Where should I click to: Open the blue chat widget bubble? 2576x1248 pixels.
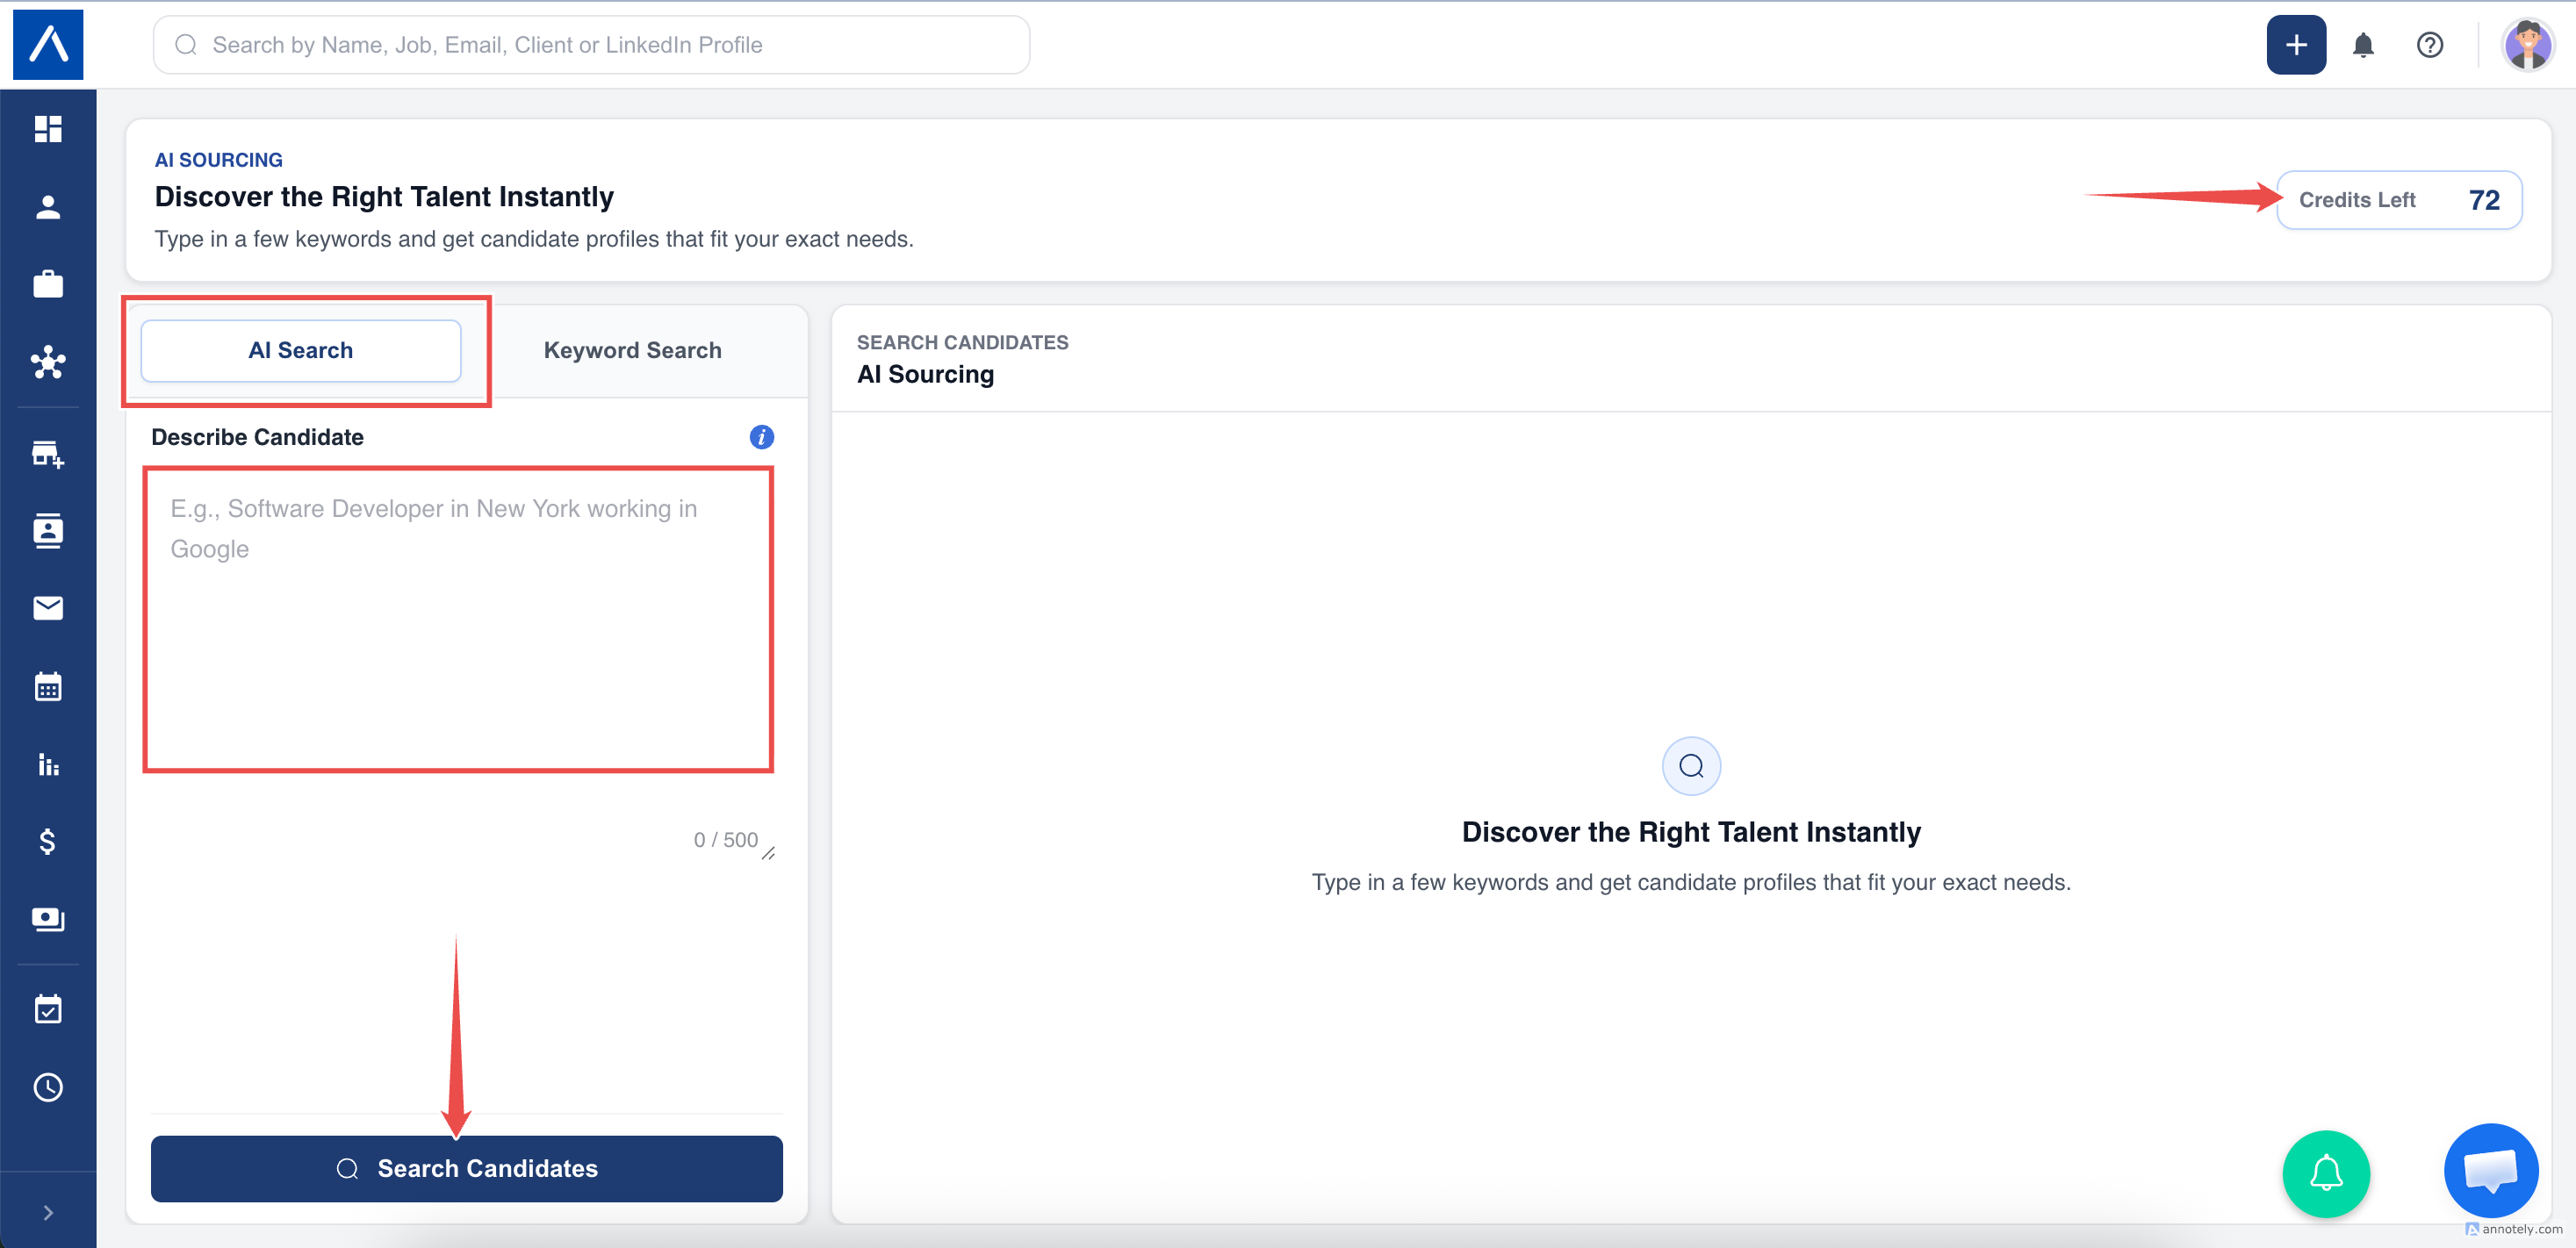pyautogui.click(x=2491, y=1170)
